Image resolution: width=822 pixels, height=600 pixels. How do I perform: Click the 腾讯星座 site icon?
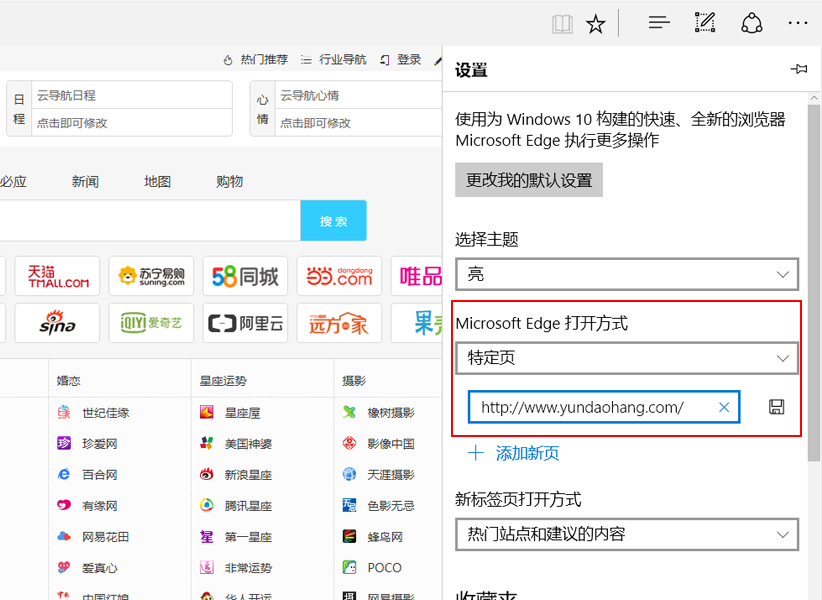pos(207,505)
